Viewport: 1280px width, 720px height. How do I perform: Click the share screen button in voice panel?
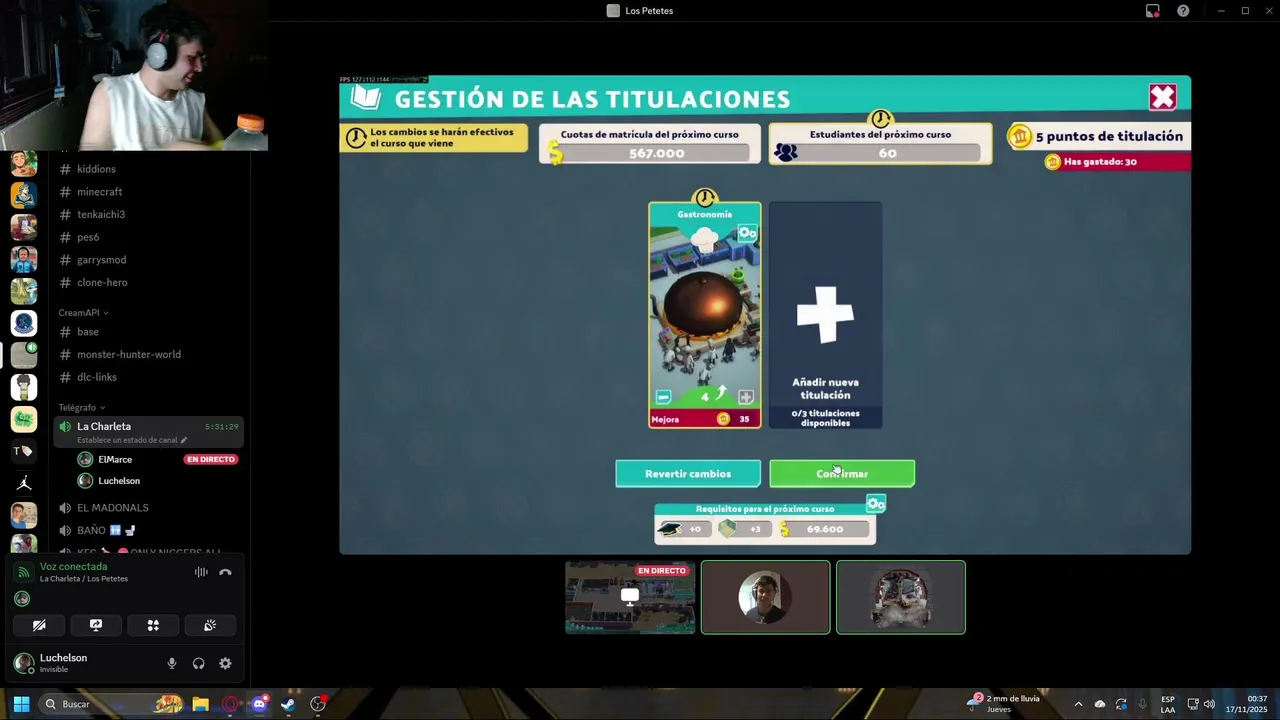tap(96, 625)
